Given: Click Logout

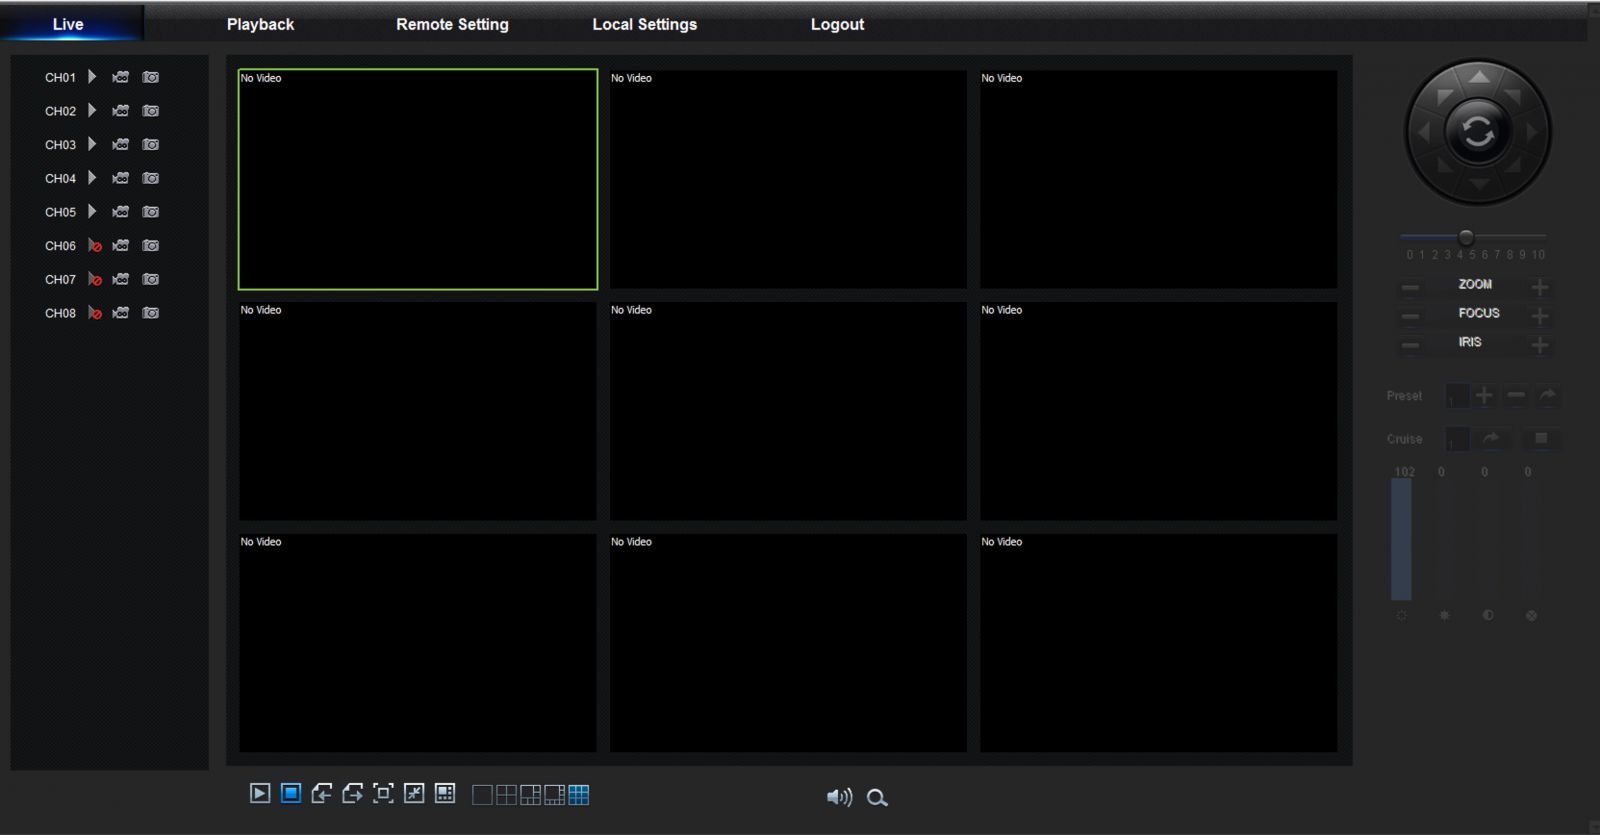Looking at the screenshot, I should coord(837,24).
